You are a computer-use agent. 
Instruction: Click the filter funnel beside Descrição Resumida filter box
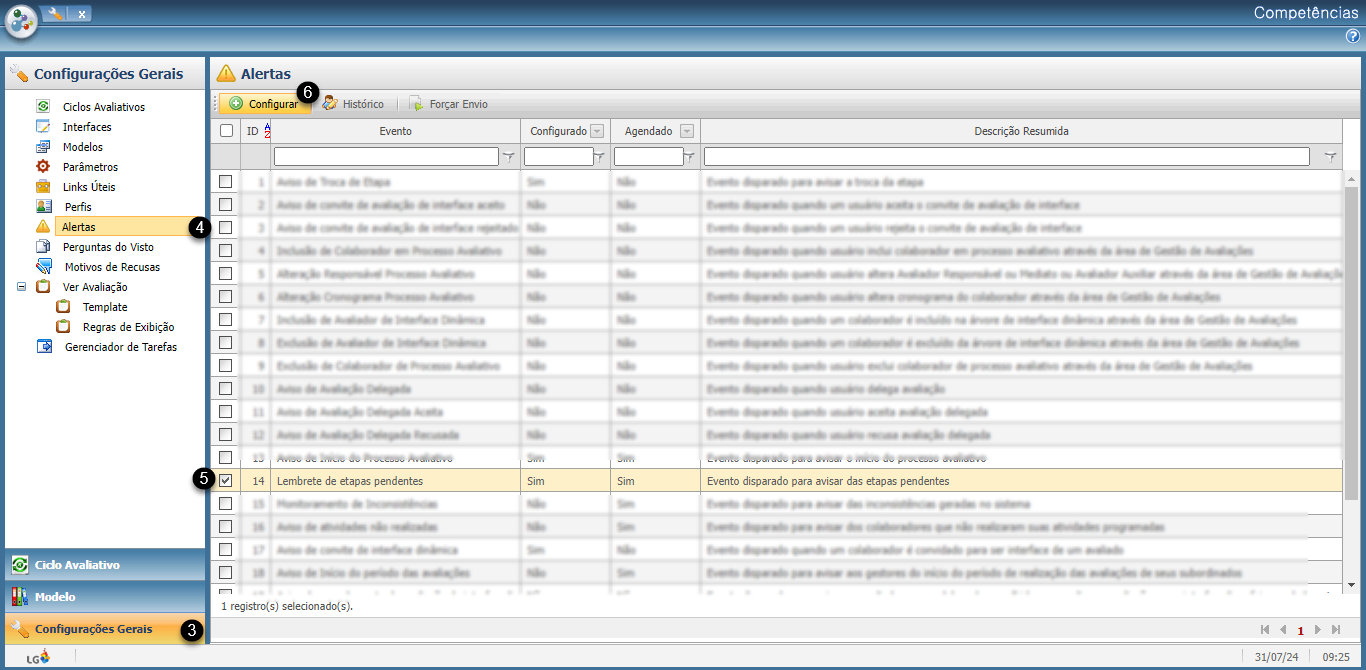(1330, 157)
